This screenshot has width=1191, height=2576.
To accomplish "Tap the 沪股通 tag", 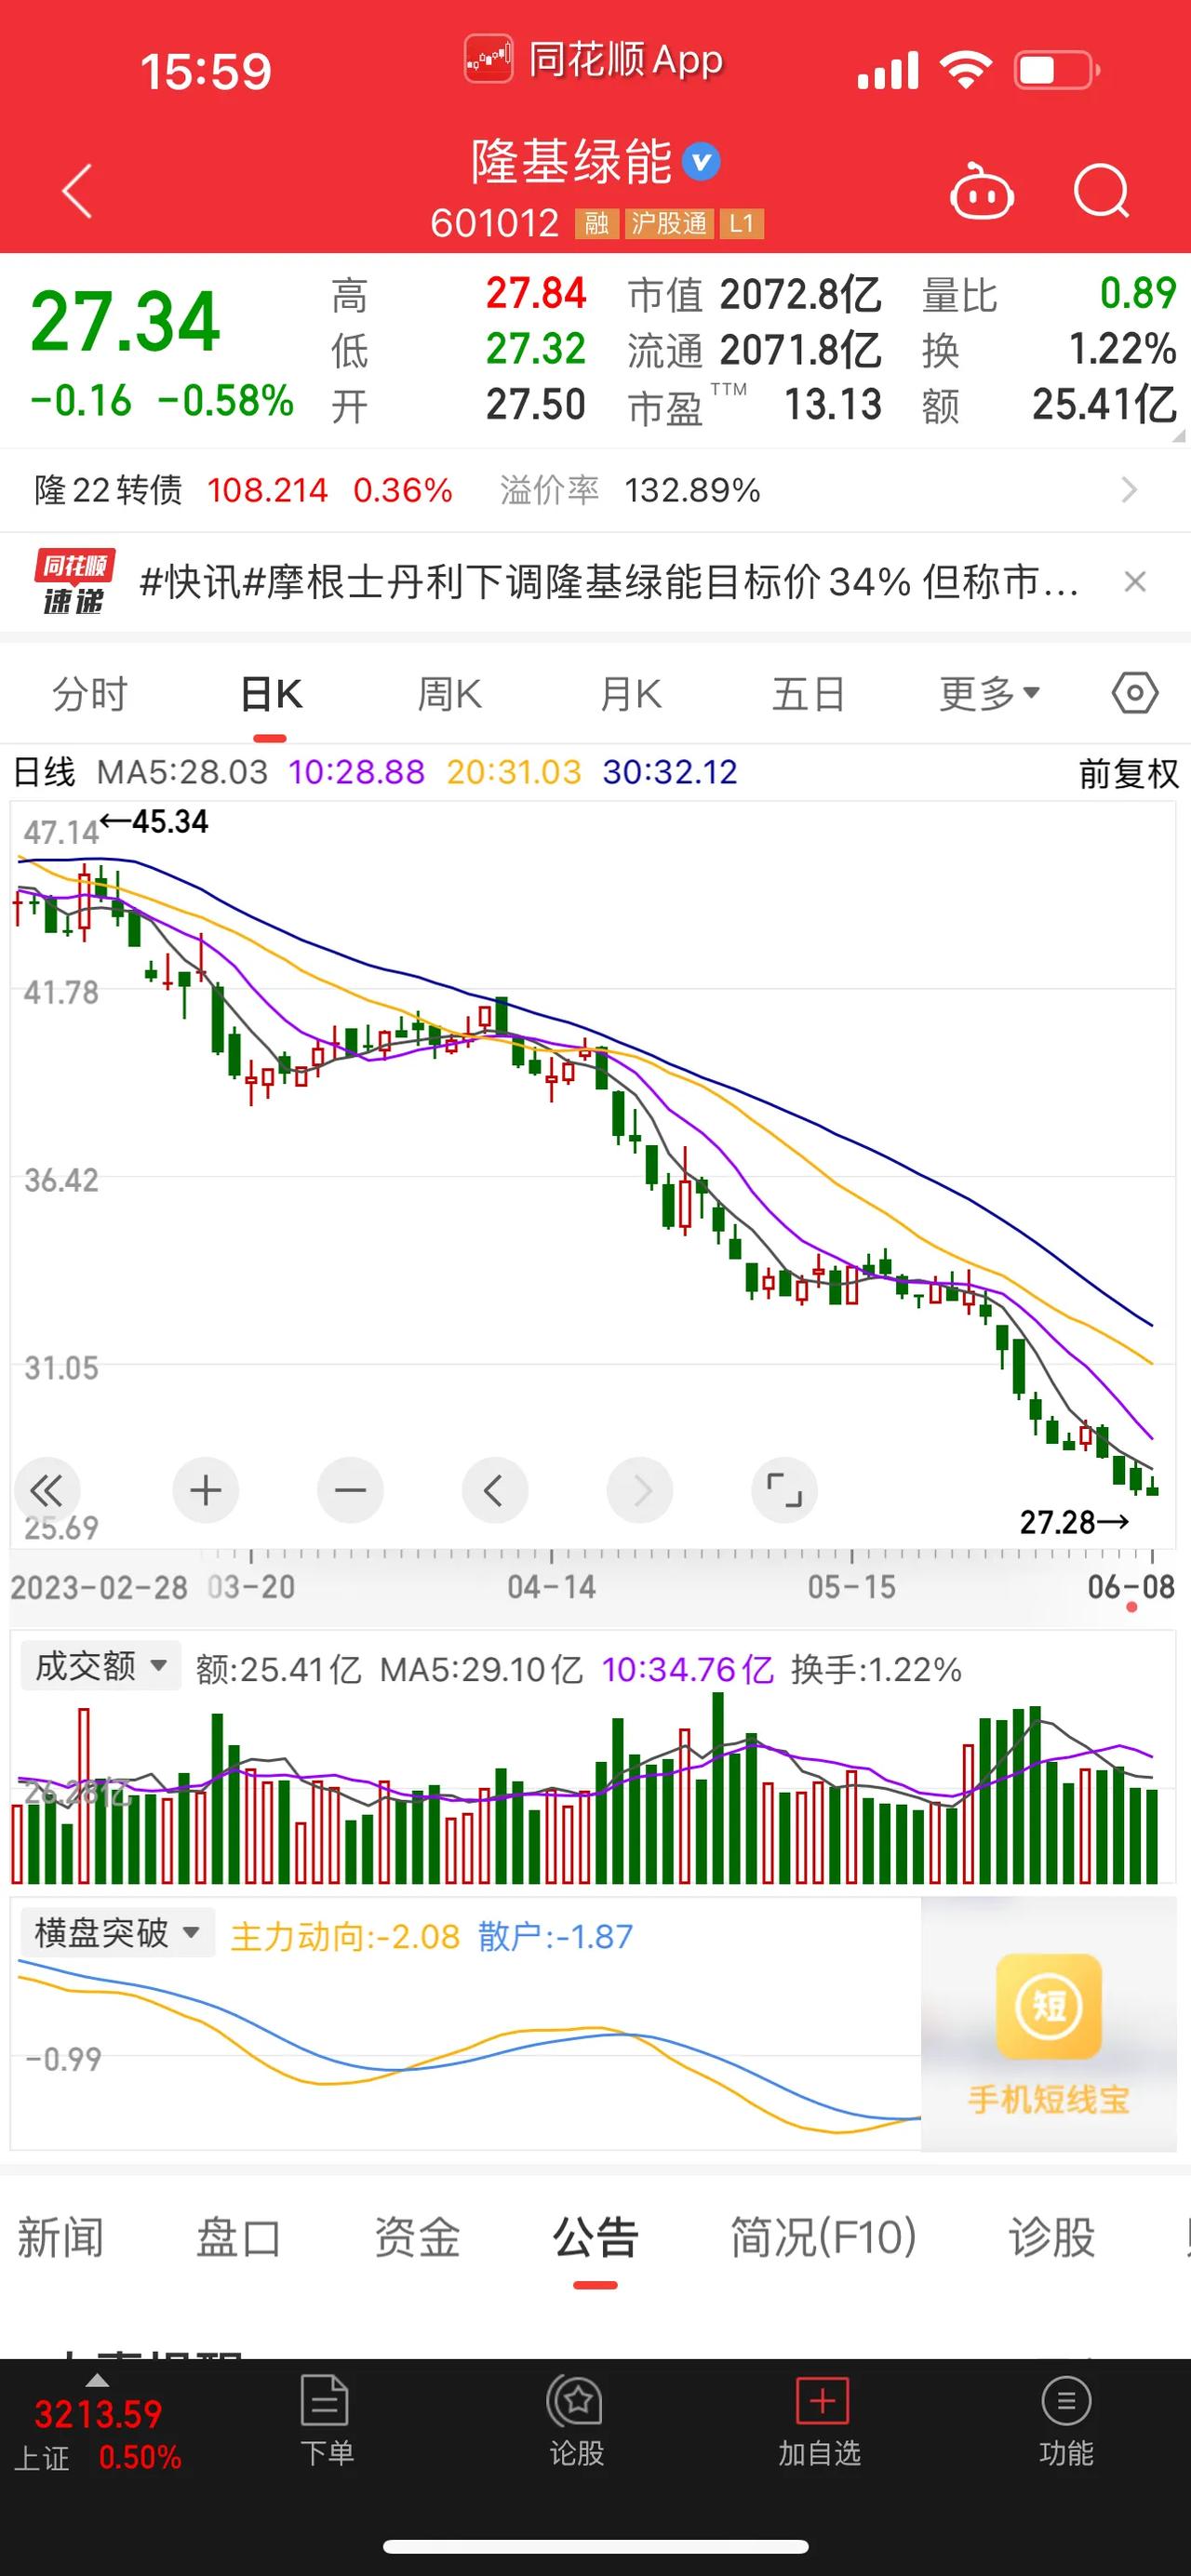I will pyautogui.click(x=669, y=223).
